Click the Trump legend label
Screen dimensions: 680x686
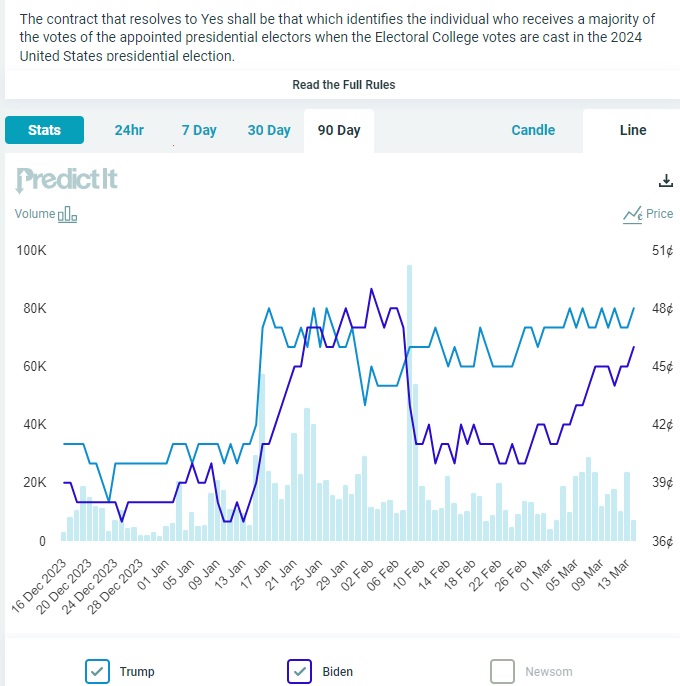click(137, 672)
